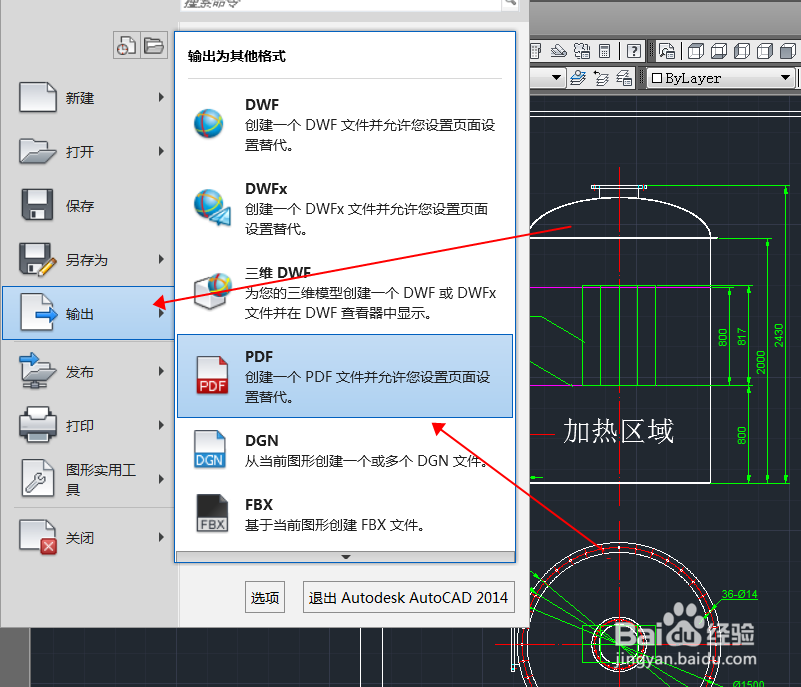
Task: Expand the 输出 (Export) submenu arrow
Action: click(161, 313)
